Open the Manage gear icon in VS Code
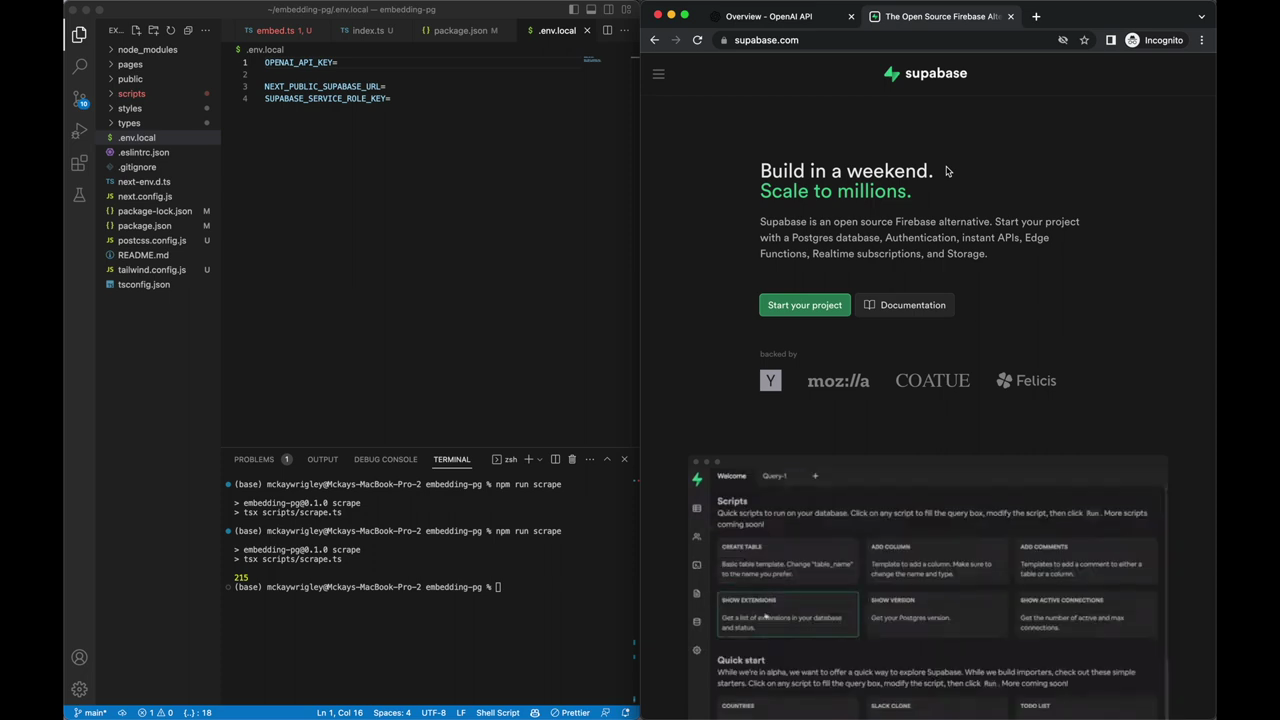 pyautogui.click(x=79, y=689)
